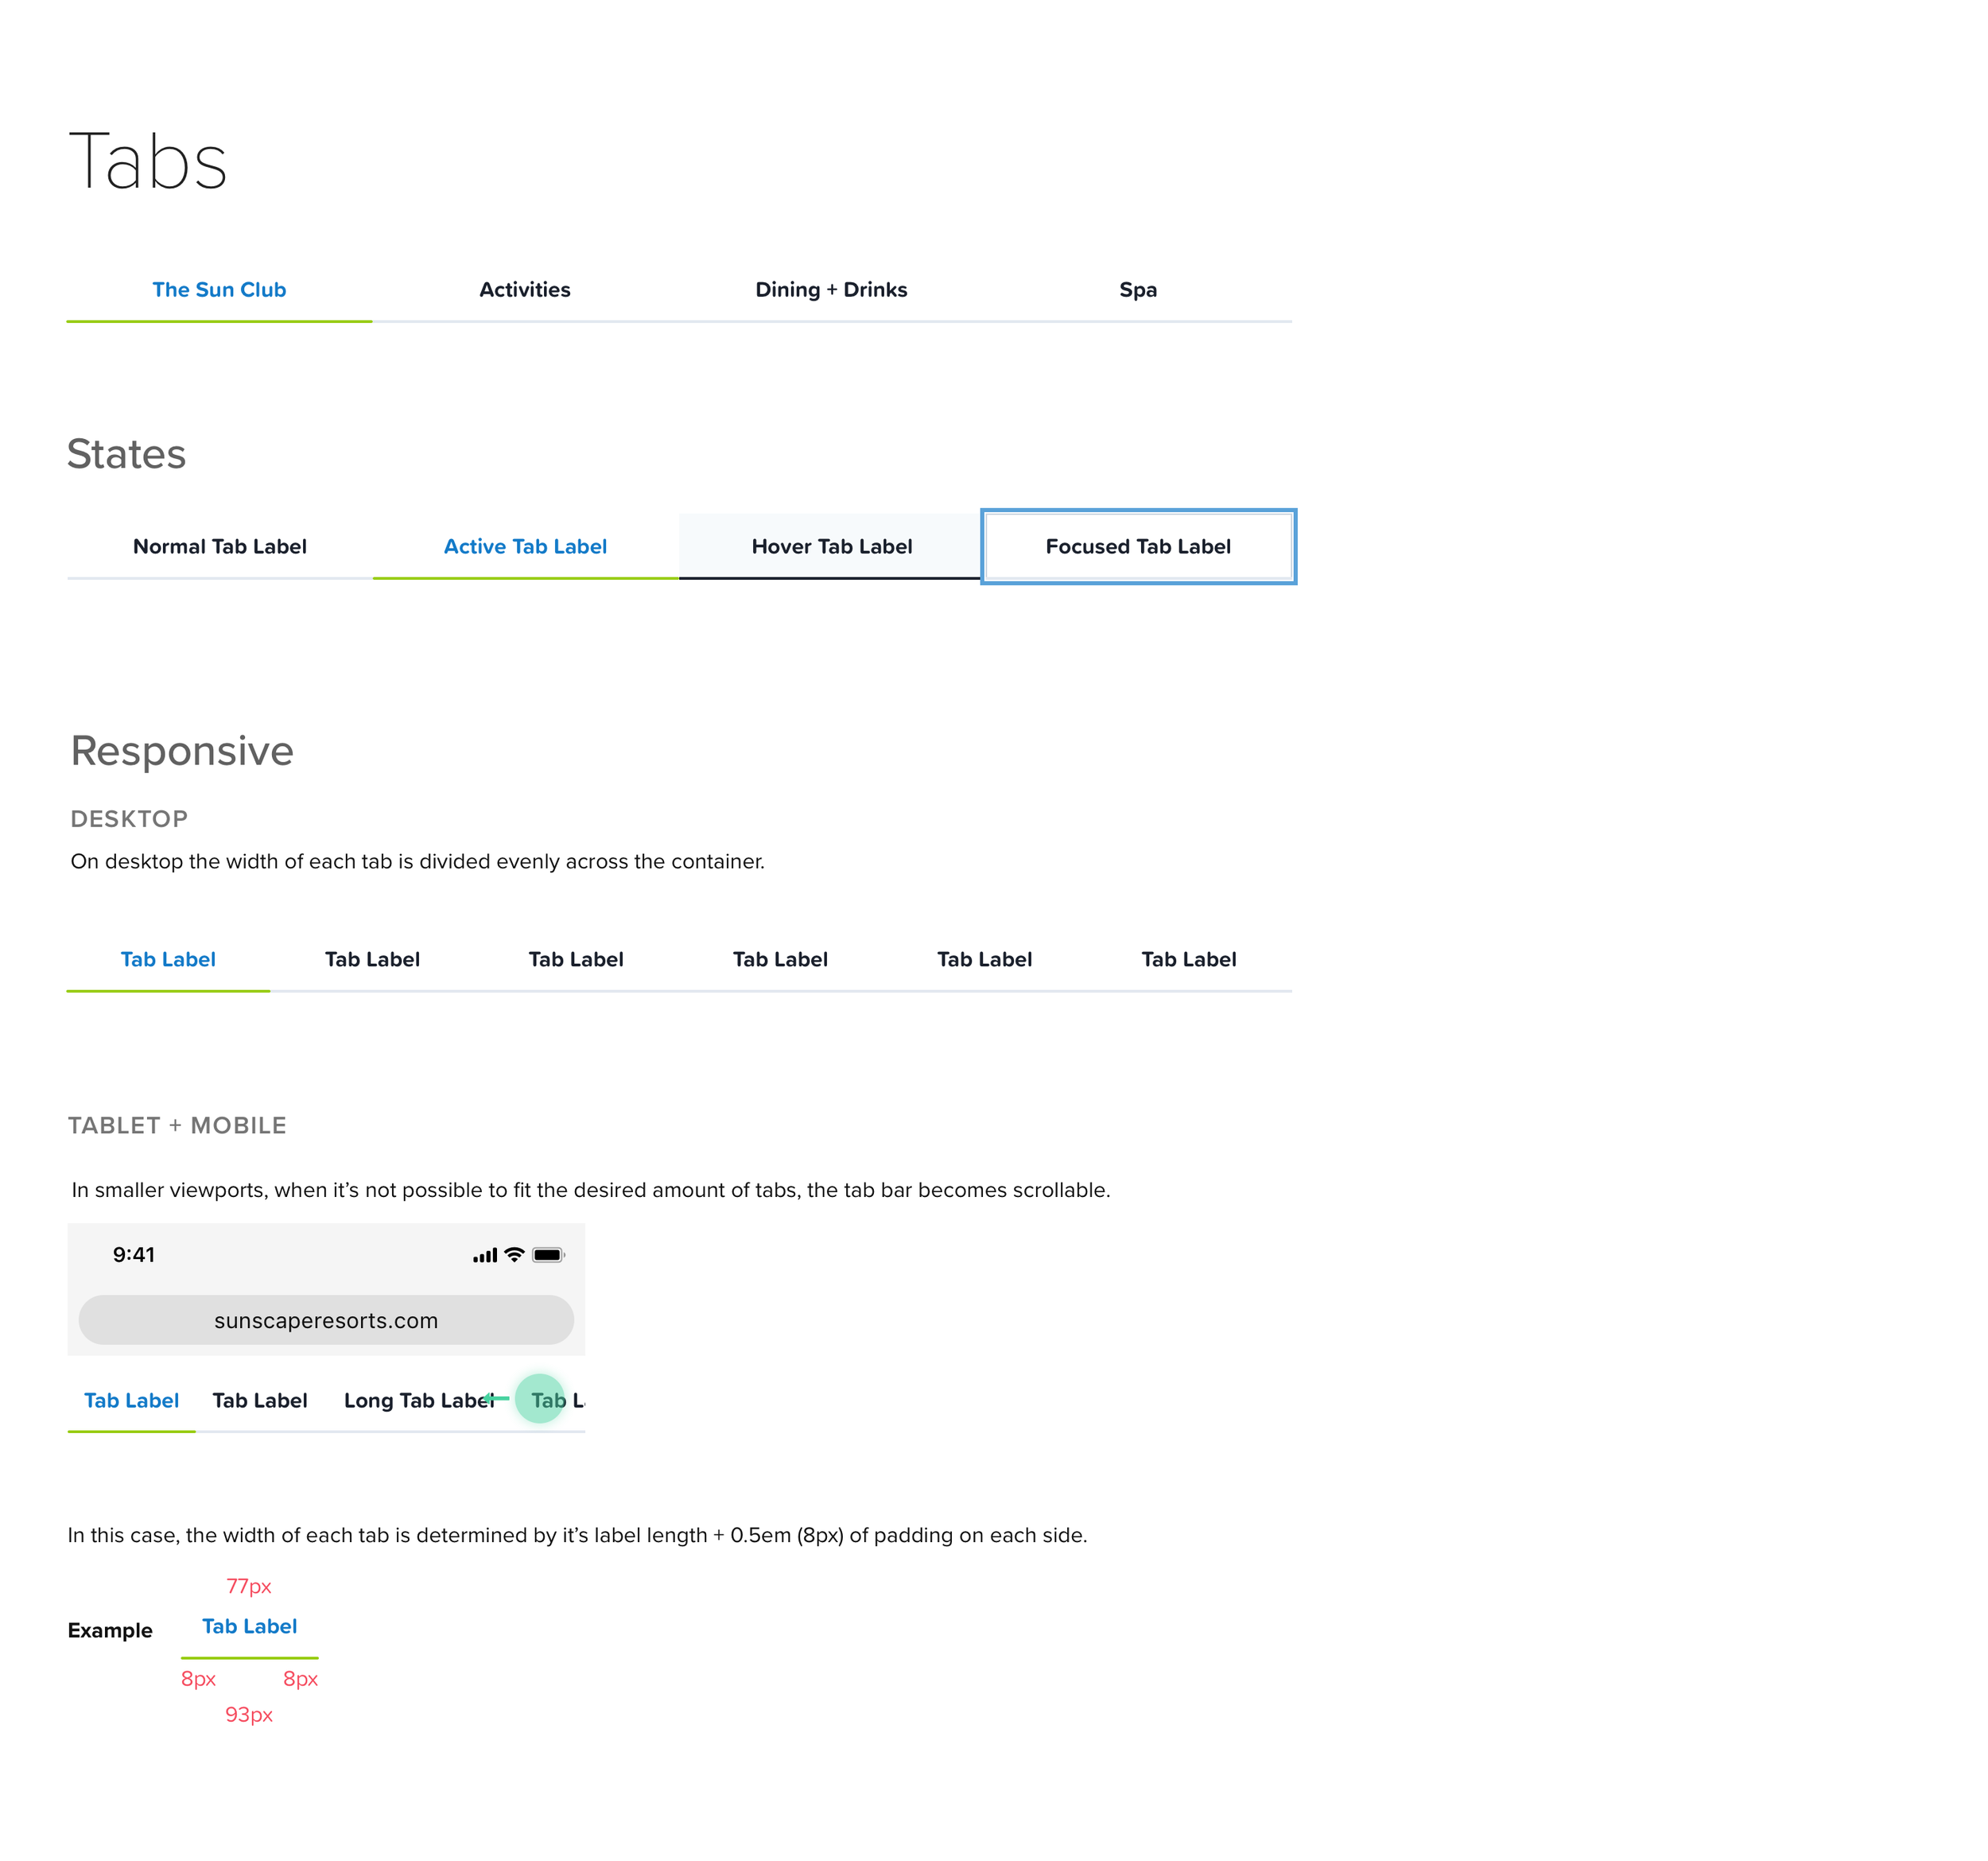The height and width of the screenshot is (1861, 1988).
Task: Click the 9:41 time in phone mockup
Action: (x=133, y=1255)
